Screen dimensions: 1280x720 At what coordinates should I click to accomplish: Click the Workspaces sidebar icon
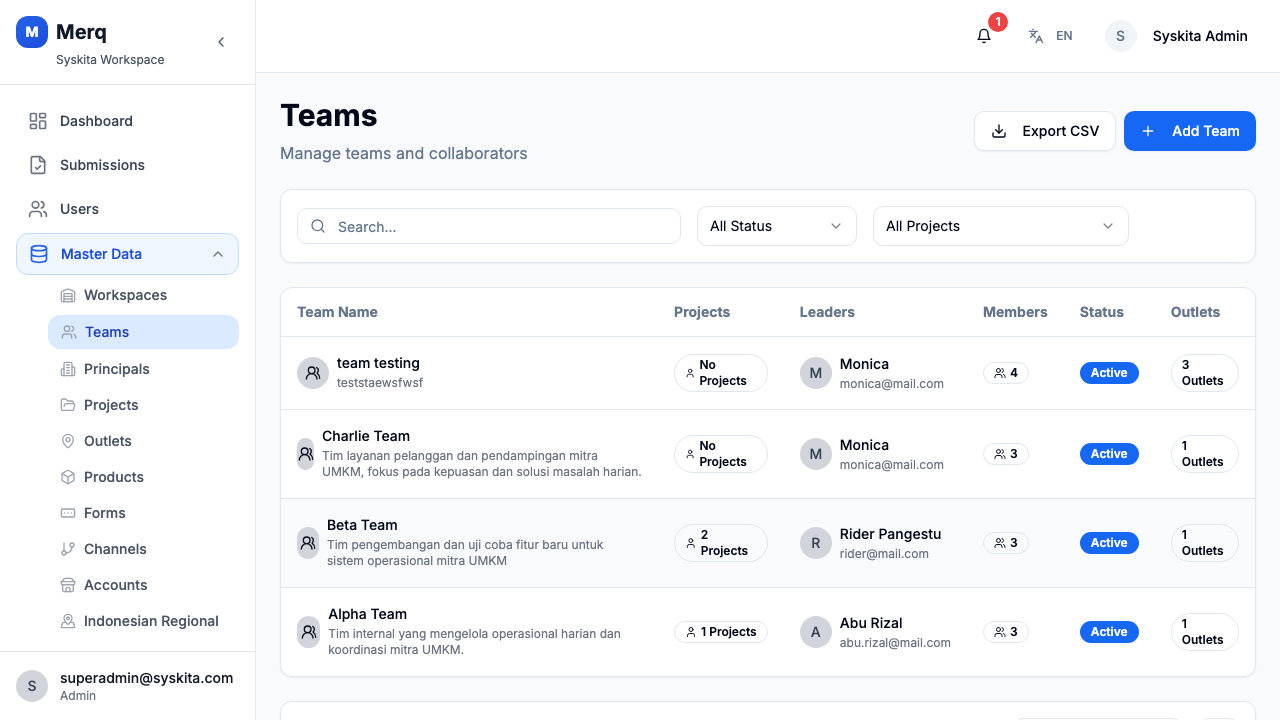tap(68, 295)
